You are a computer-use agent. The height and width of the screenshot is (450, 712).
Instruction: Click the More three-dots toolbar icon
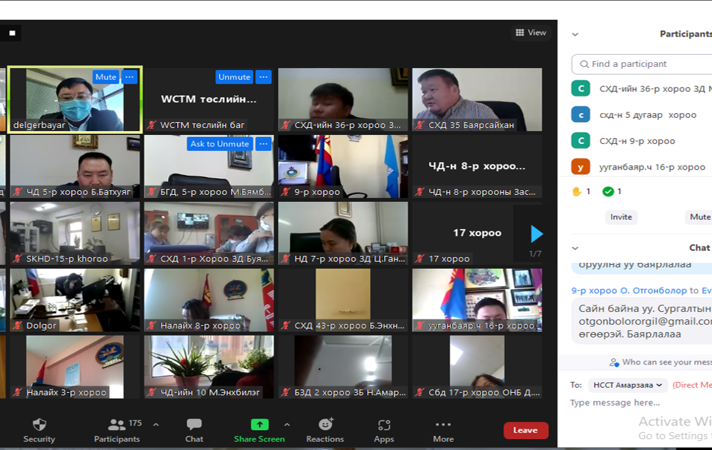point(443,425)
